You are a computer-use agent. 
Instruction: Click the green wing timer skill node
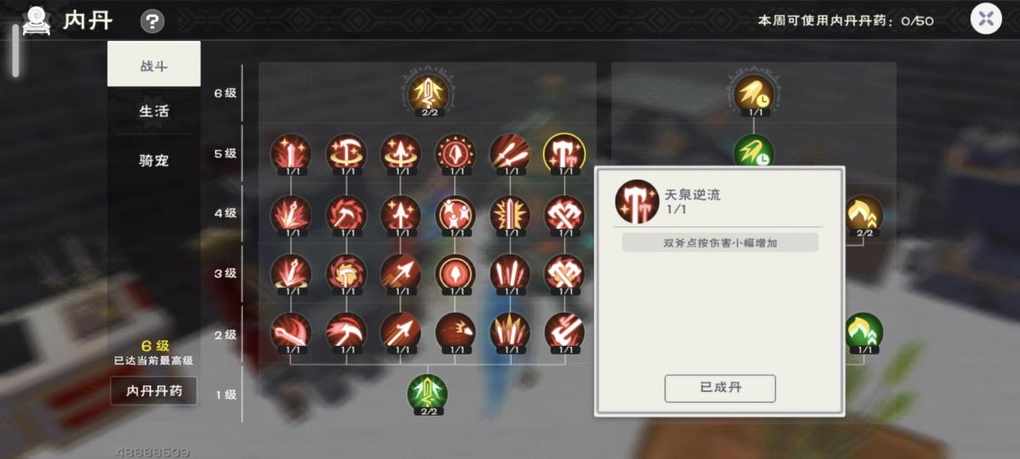754,151
